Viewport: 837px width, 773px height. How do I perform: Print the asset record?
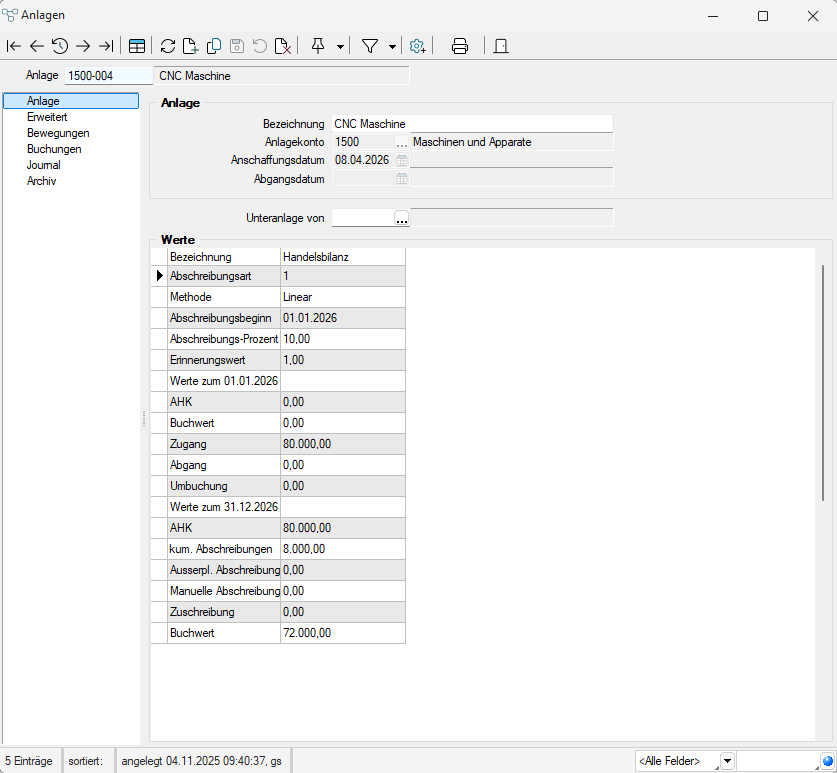click(x=460, y=46)
